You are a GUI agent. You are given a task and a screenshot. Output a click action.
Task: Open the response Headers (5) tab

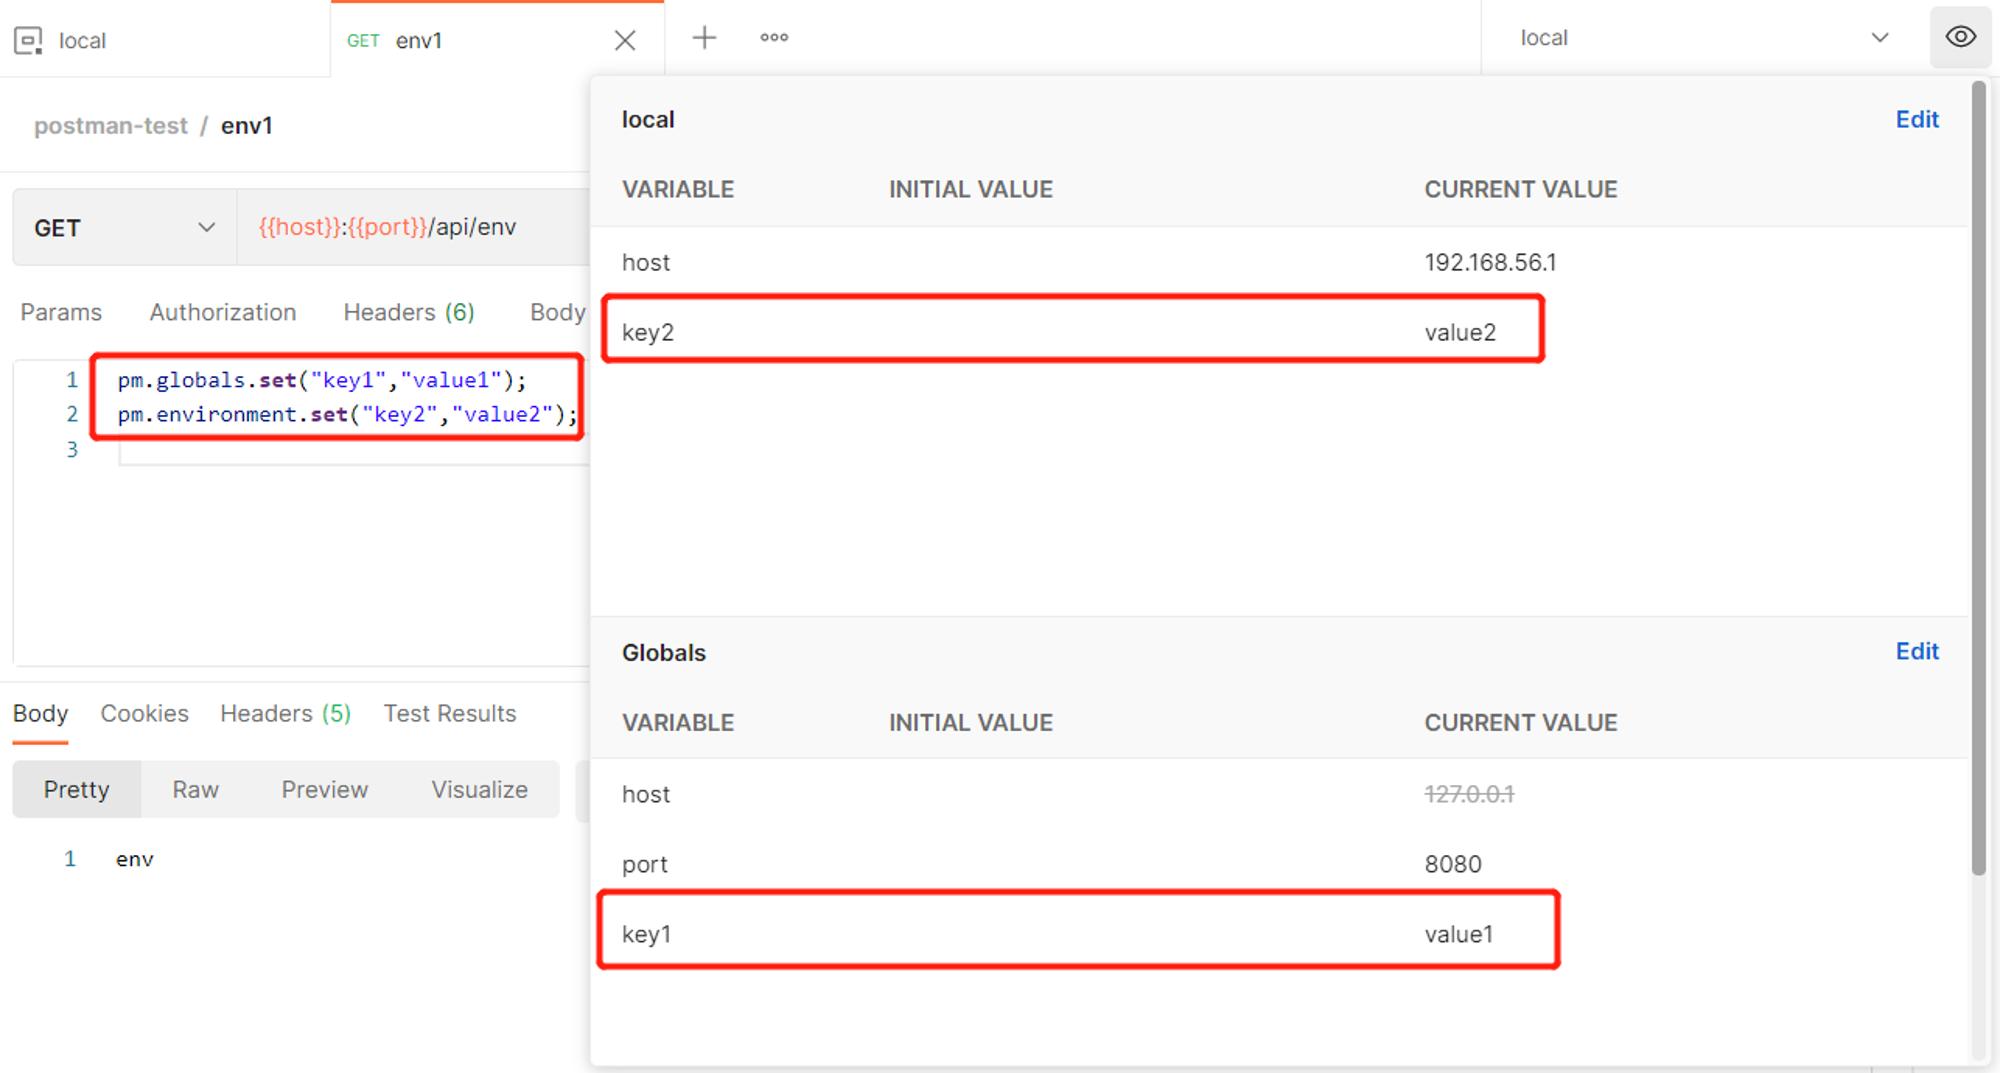[286, 714]
